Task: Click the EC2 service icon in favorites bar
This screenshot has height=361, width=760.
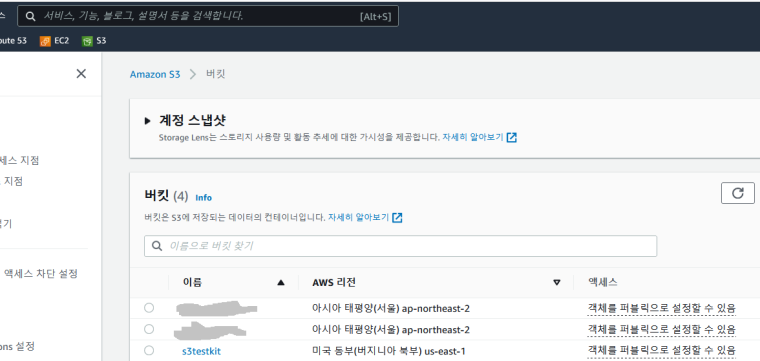Action: coord(45,41)
